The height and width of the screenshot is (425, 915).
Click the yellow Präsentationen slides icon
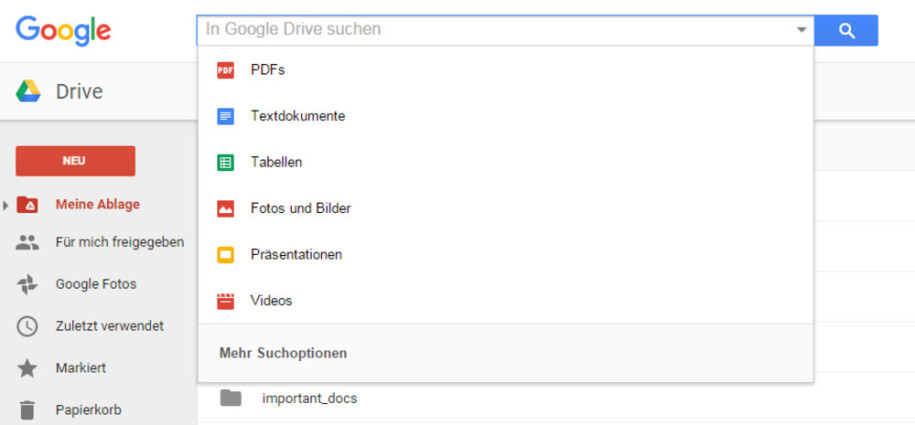[225, 255]
